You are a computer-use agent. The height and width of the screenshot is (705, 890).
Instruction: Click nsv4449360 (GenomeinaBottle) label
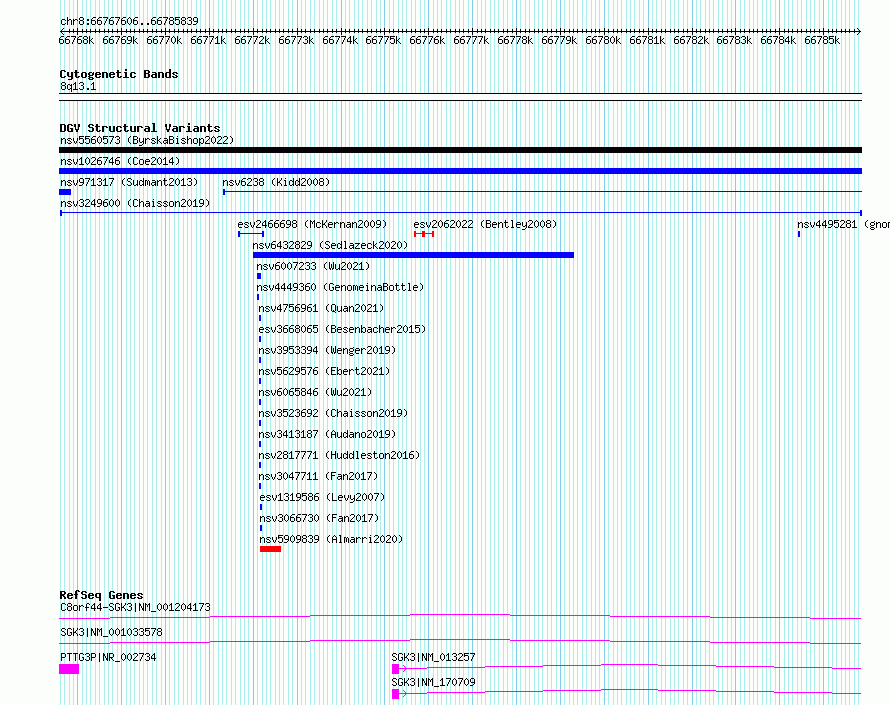point(341,287)
